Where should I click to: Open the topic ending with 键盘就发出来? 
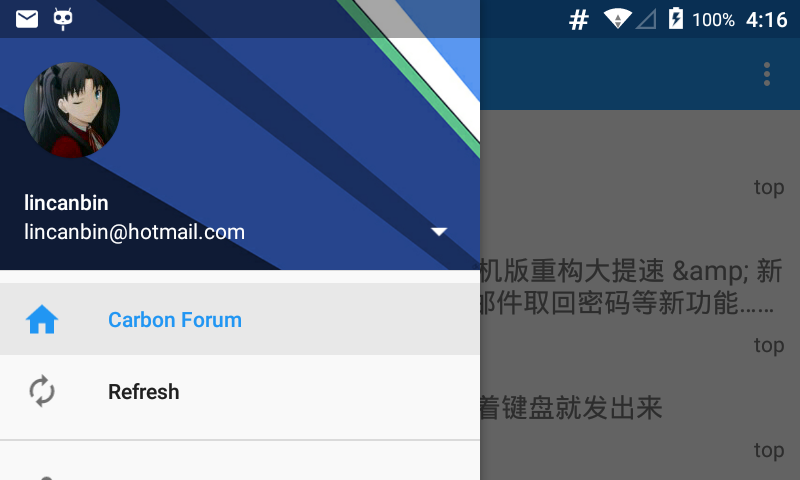coord(571,408)
